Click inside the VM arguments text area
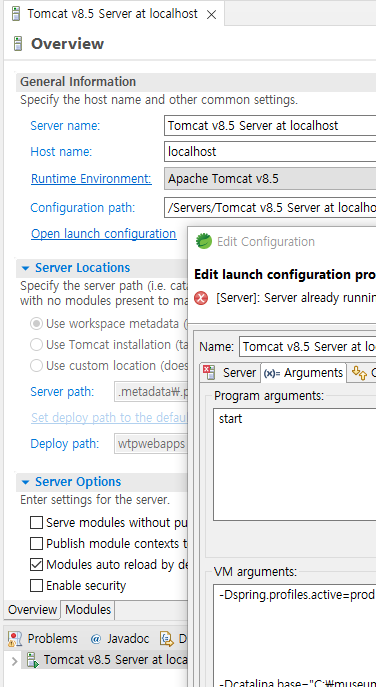This screenshot has height=687, width=376. click(294, 635)
